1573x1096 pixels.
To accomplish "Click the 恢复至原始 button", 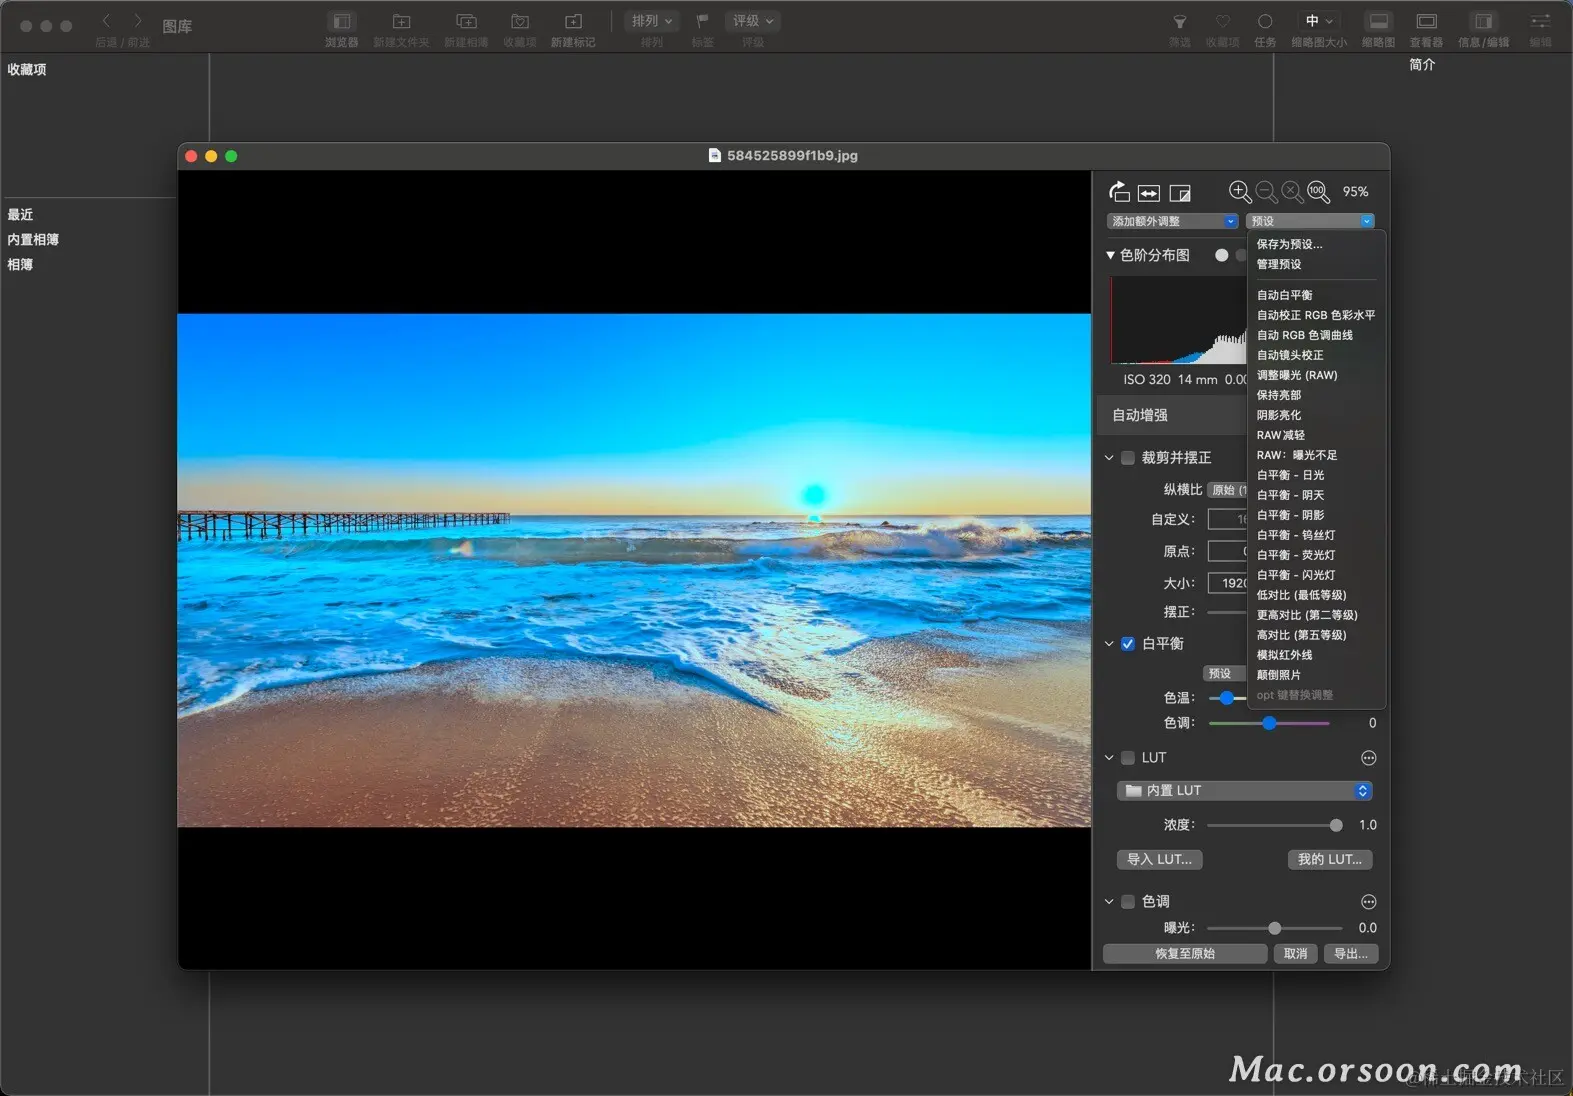I will tap(1185, 954).
